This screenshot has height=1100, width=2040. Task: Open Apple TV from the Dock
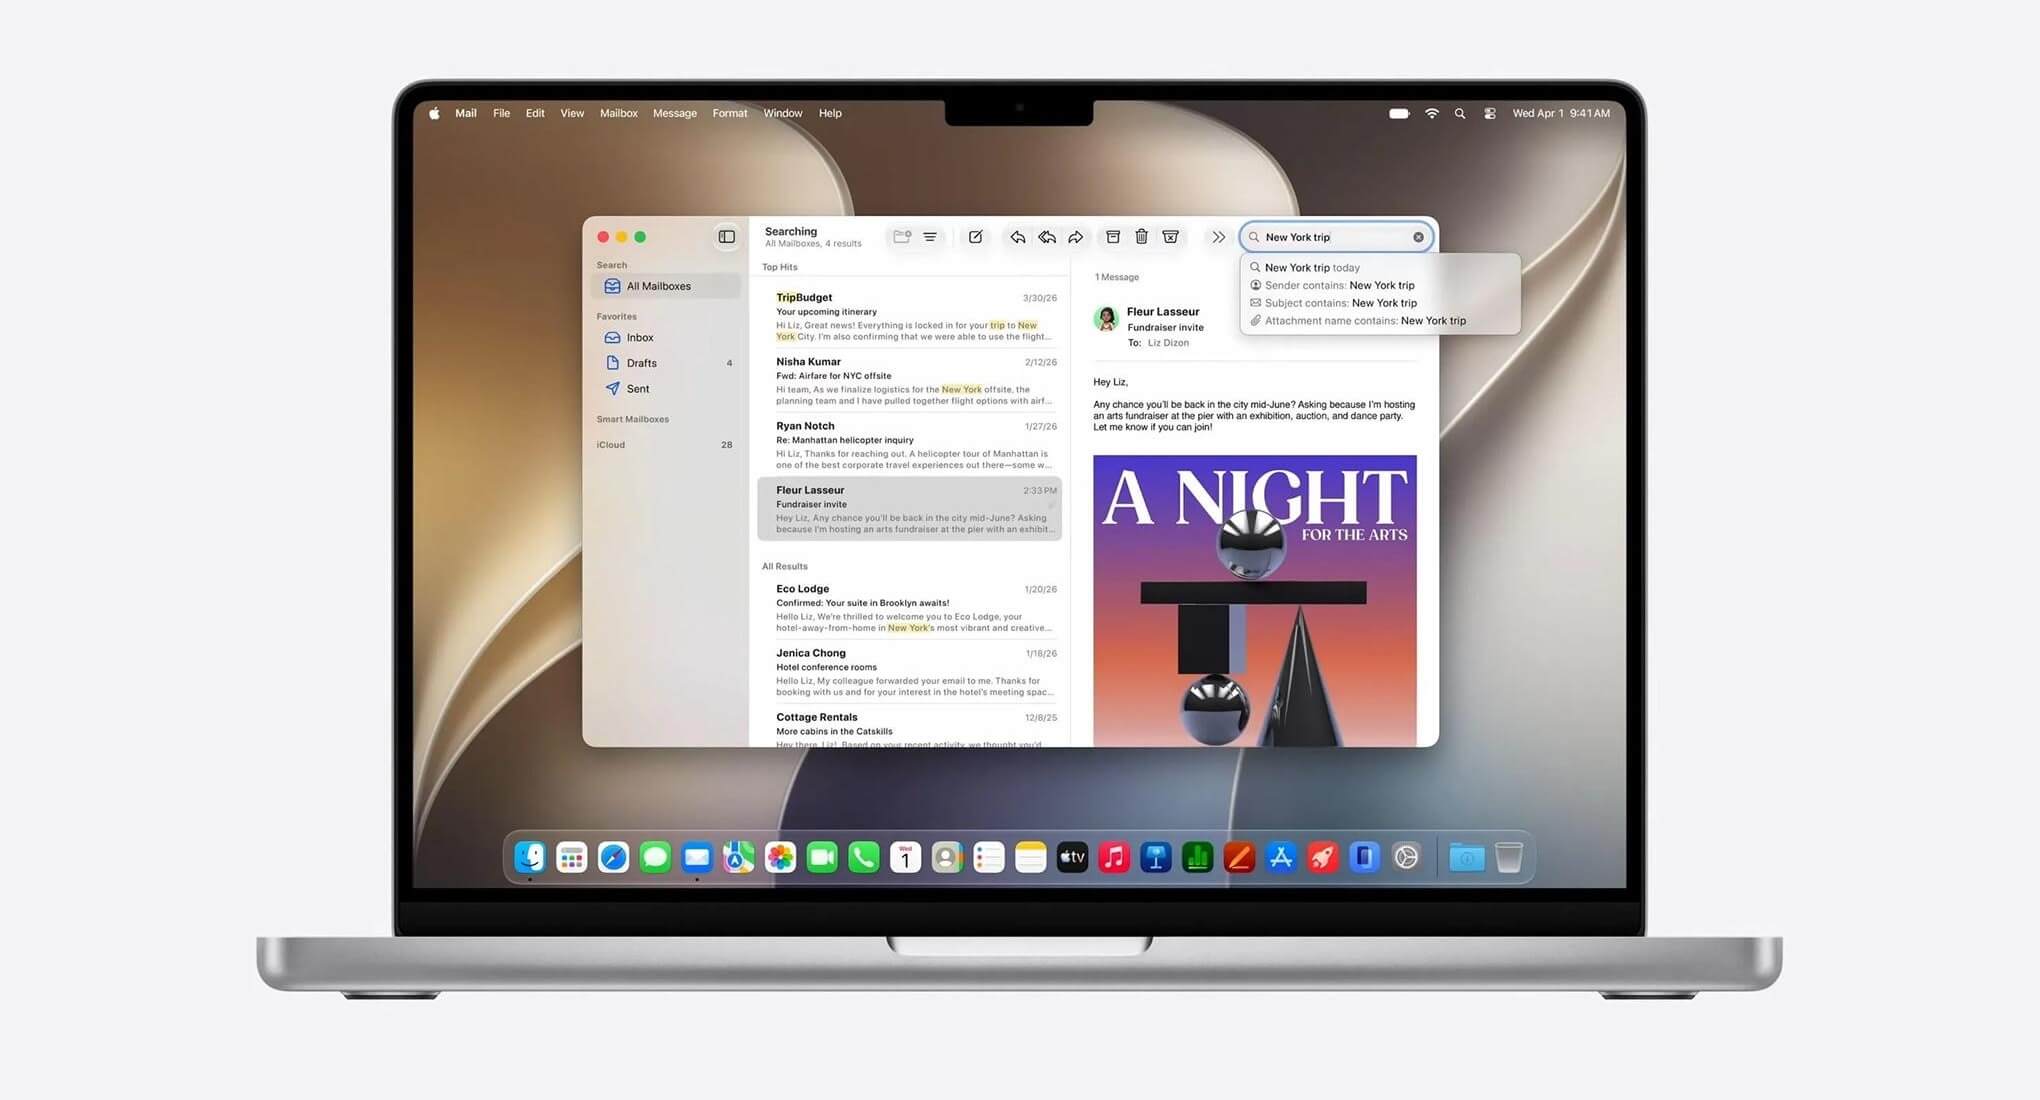pyautogui.click(x=1072, y=857)
